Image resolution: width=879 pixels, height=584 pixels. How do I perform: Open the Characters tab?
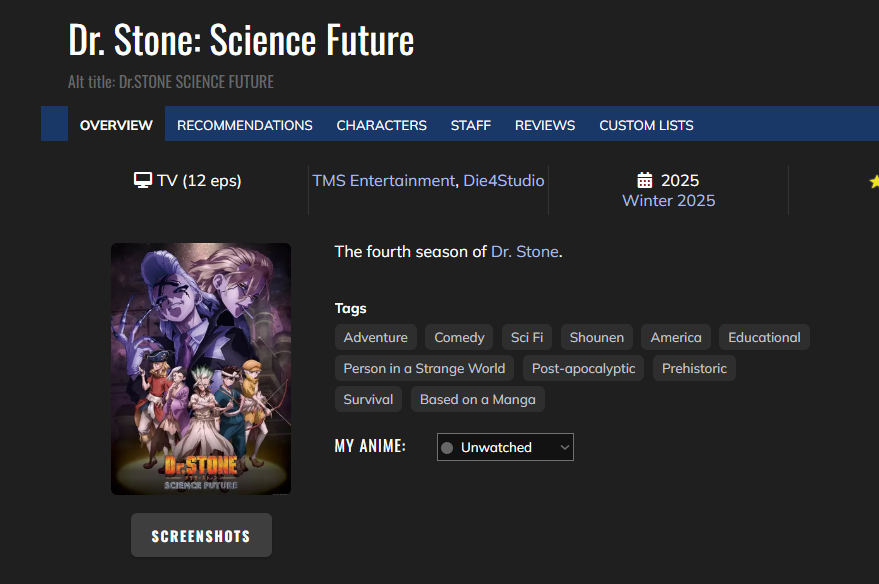coord(381,125)
